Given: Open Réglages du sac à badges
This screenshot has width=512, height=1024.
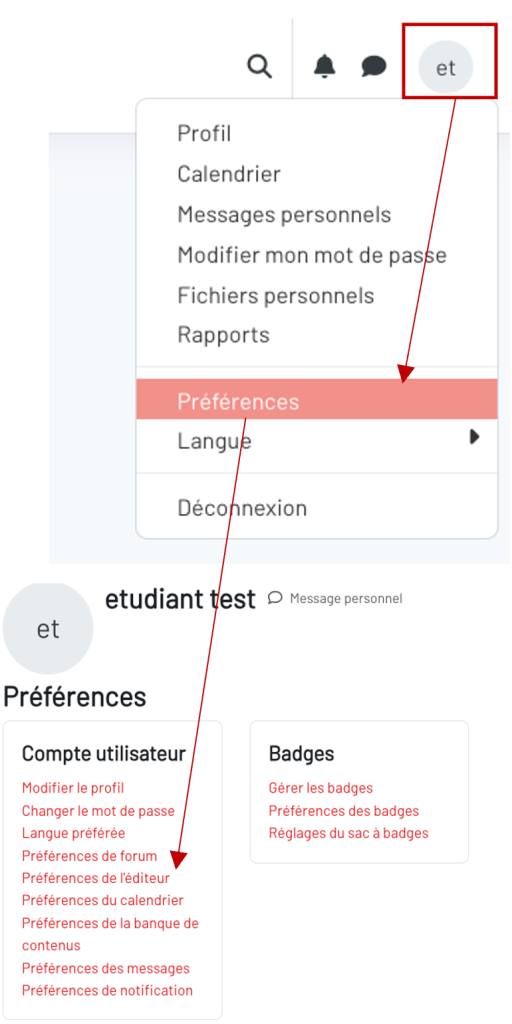Looking at the screenshot, I should pyautogui.click(x=349, y=833).
